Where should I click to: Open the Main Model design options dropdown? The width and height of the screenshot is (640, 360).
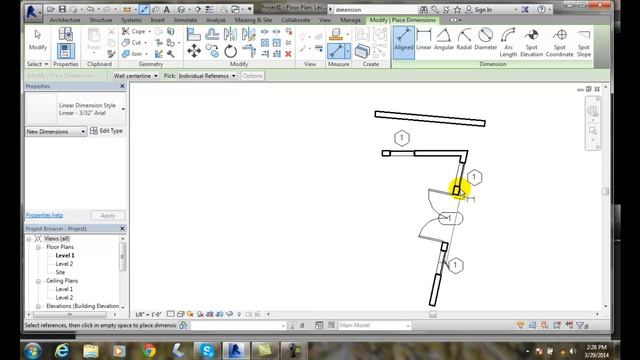374,325
